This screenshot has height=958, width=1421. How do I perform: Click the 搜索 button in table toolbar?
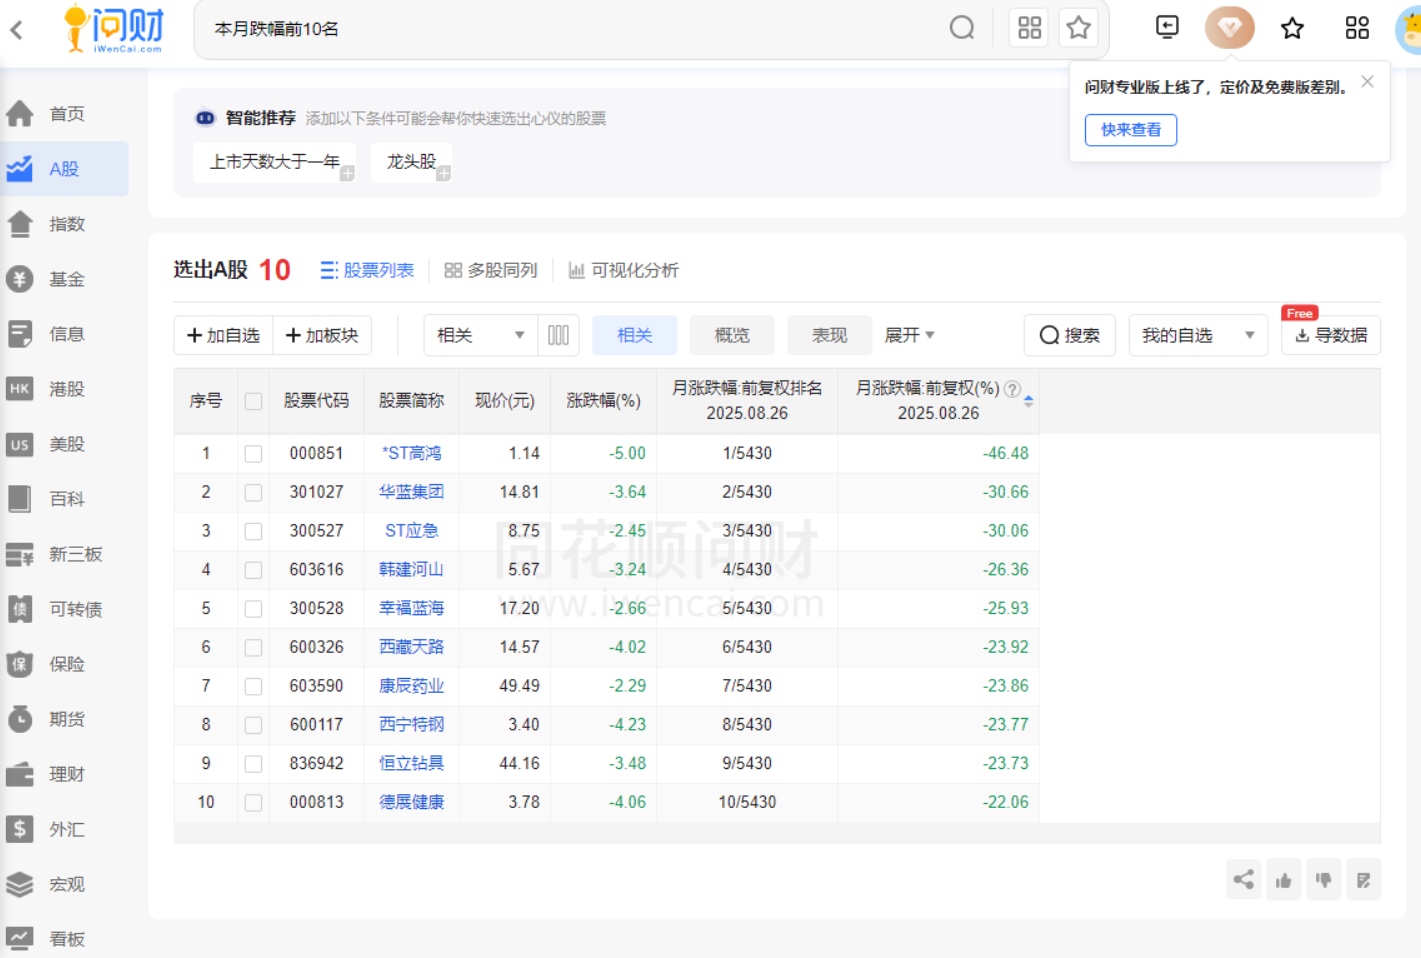(1070, 335)
